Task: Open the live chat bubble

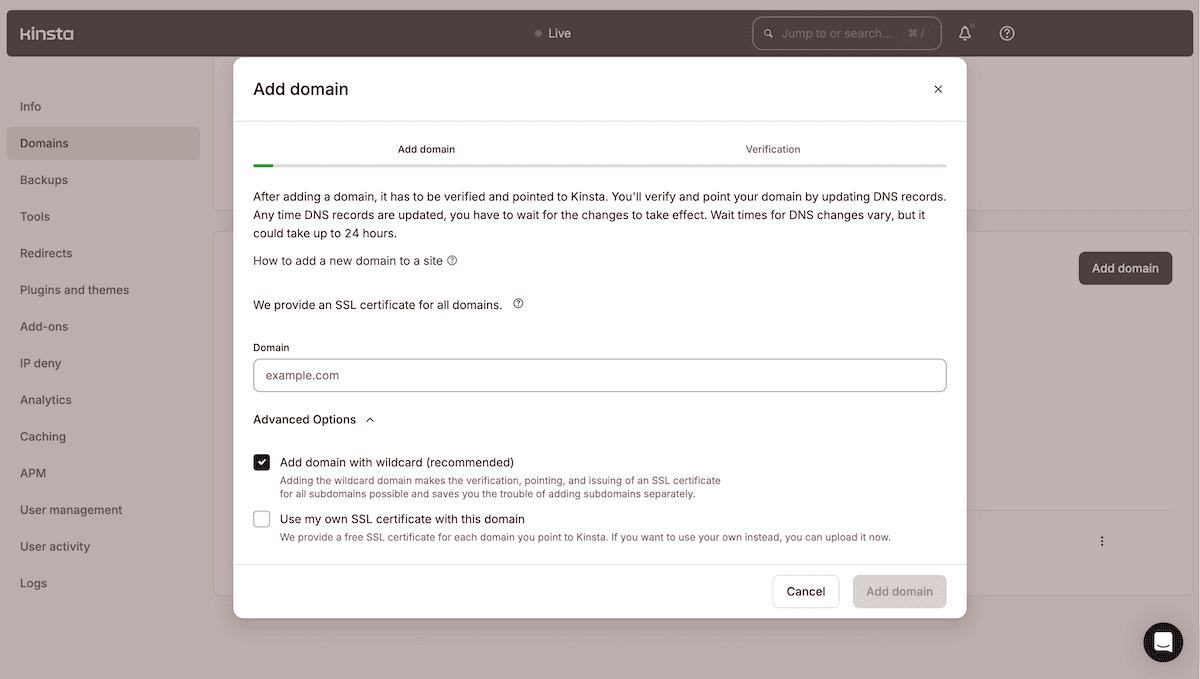Action: (x=1163, y=643)
